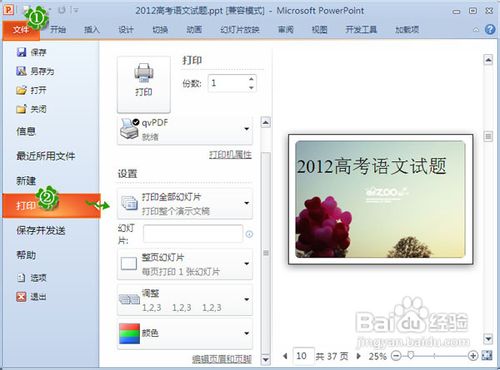Click the preview pane scroll down arrow
Image resolution: width=500 pixels, height=370 pixels.
click(x=488, y=339)
